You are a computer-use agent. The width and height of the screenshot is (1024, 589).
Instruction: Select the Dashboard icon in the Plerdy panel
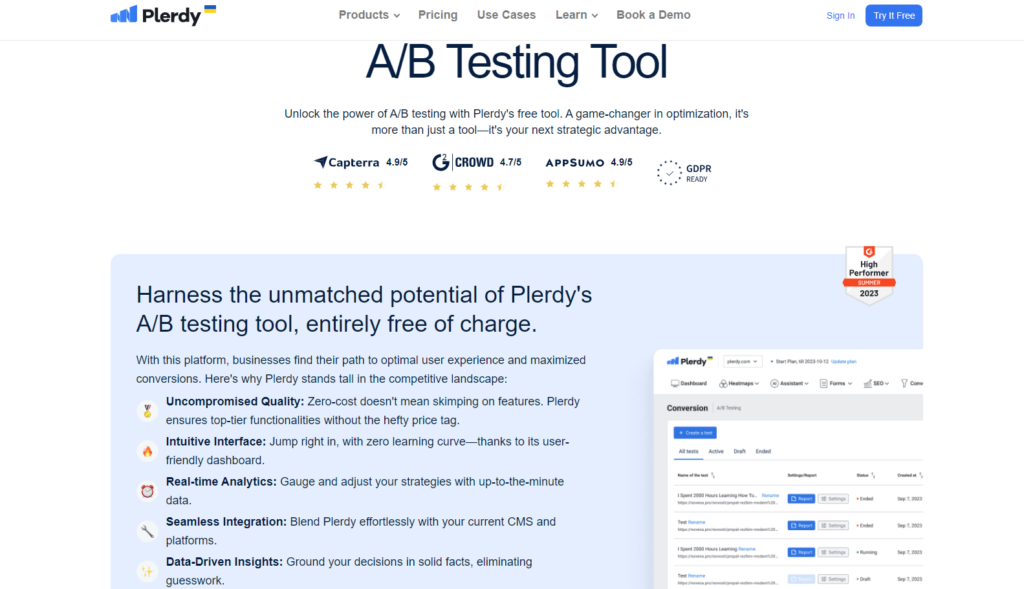[x=675, y=383]
